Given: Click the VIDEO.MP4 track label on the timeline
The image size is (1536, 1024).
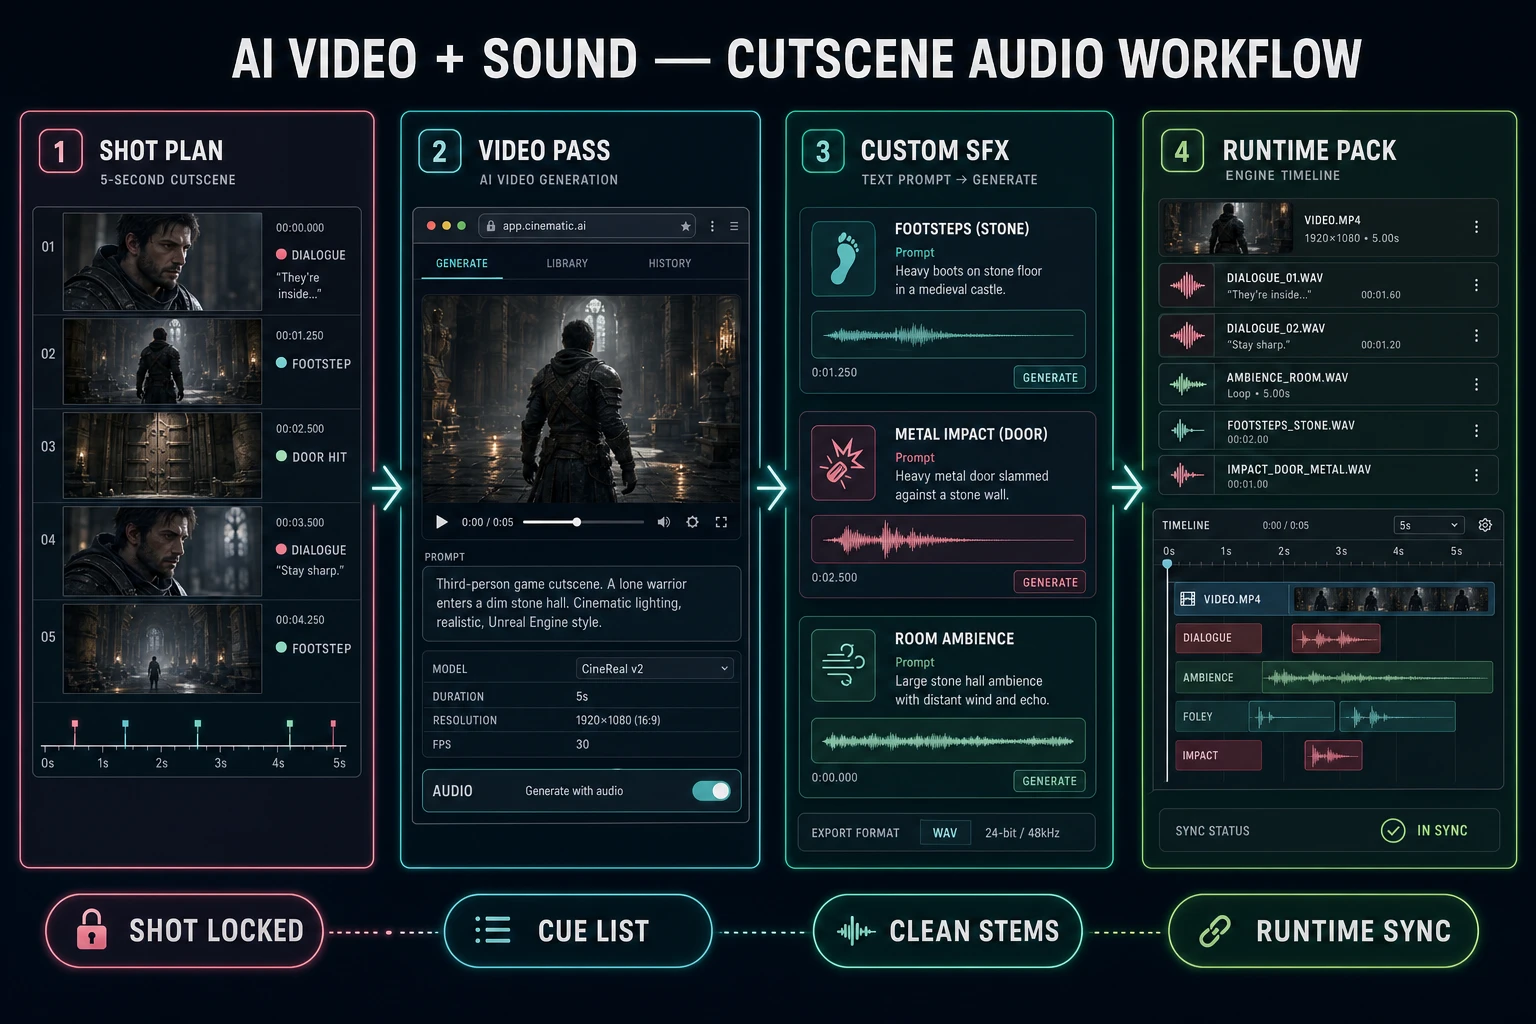Looking at the screenshot, I should [1232, 599].
